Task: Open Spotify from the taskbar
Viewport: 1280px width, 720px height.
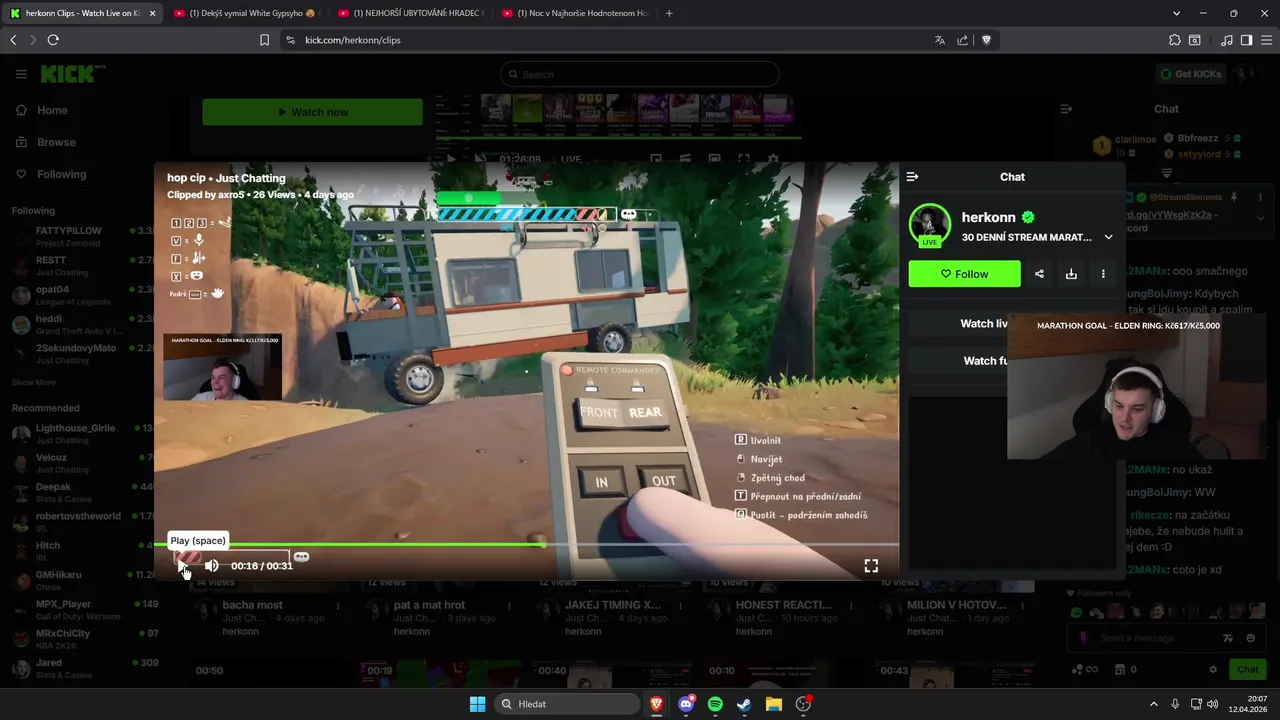Action: [715, 704]
